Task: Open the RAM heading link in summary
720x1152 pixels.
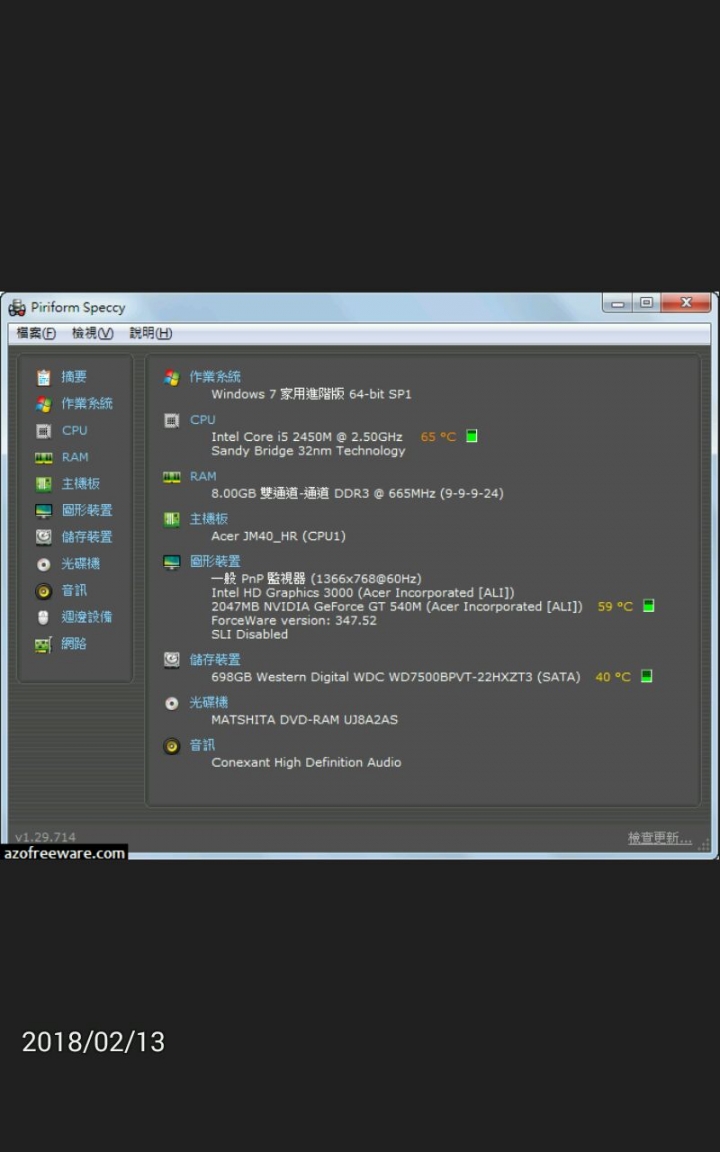Action: pyautogui.click(x=204, y=476)
